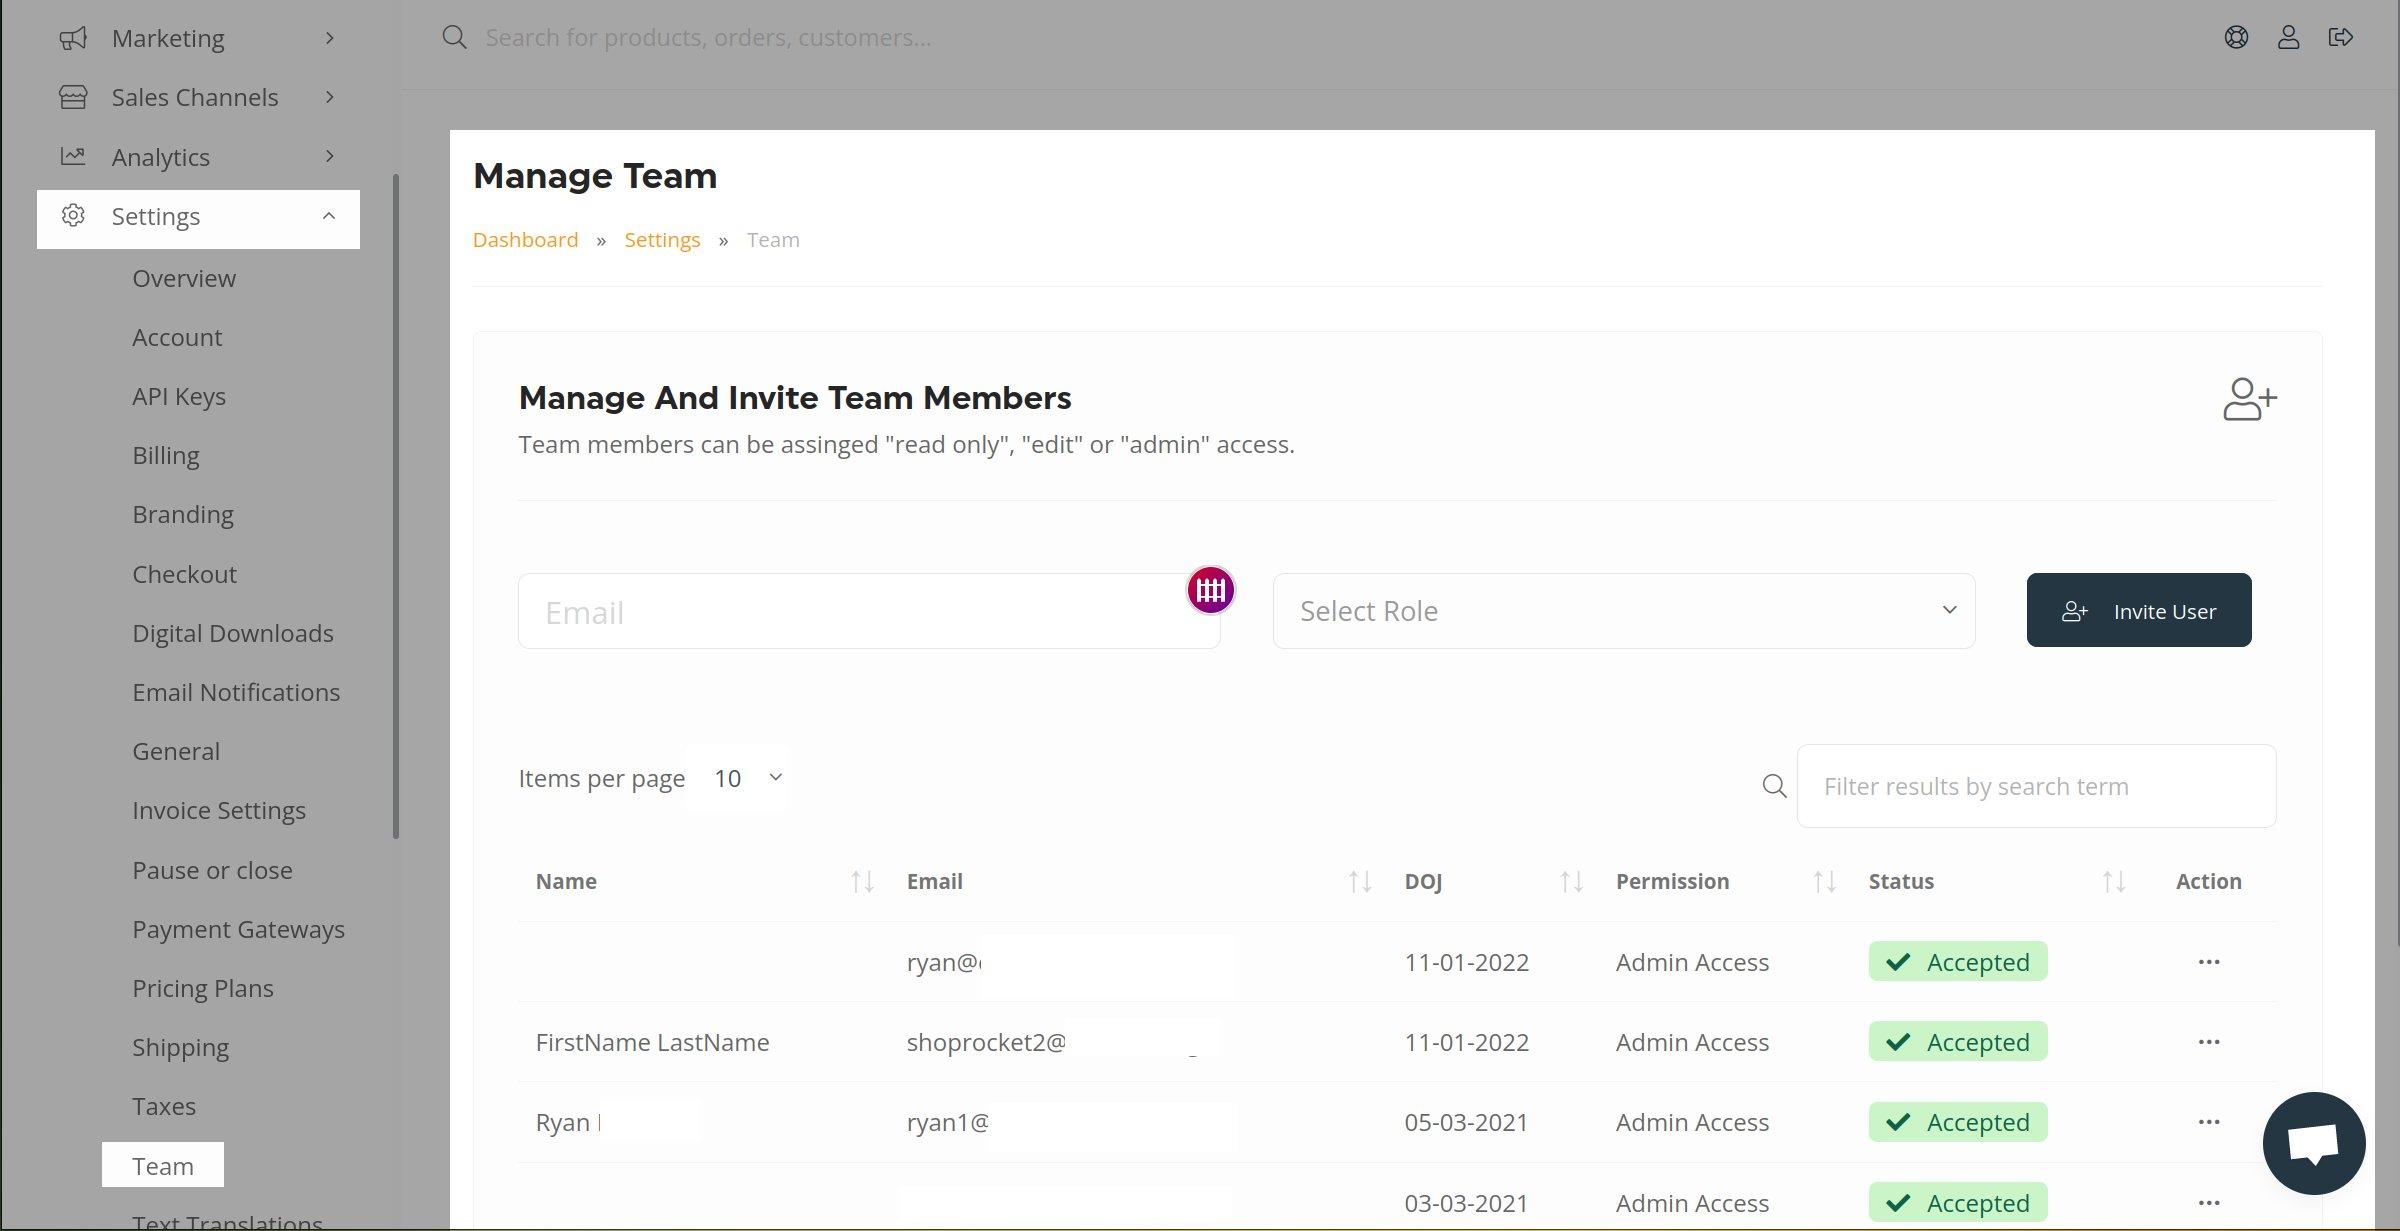Open action menu for 03-03-2021 row
Viewport: 2400px width, 1231px height.
pyautogui.click(x=2209, y=1203)
